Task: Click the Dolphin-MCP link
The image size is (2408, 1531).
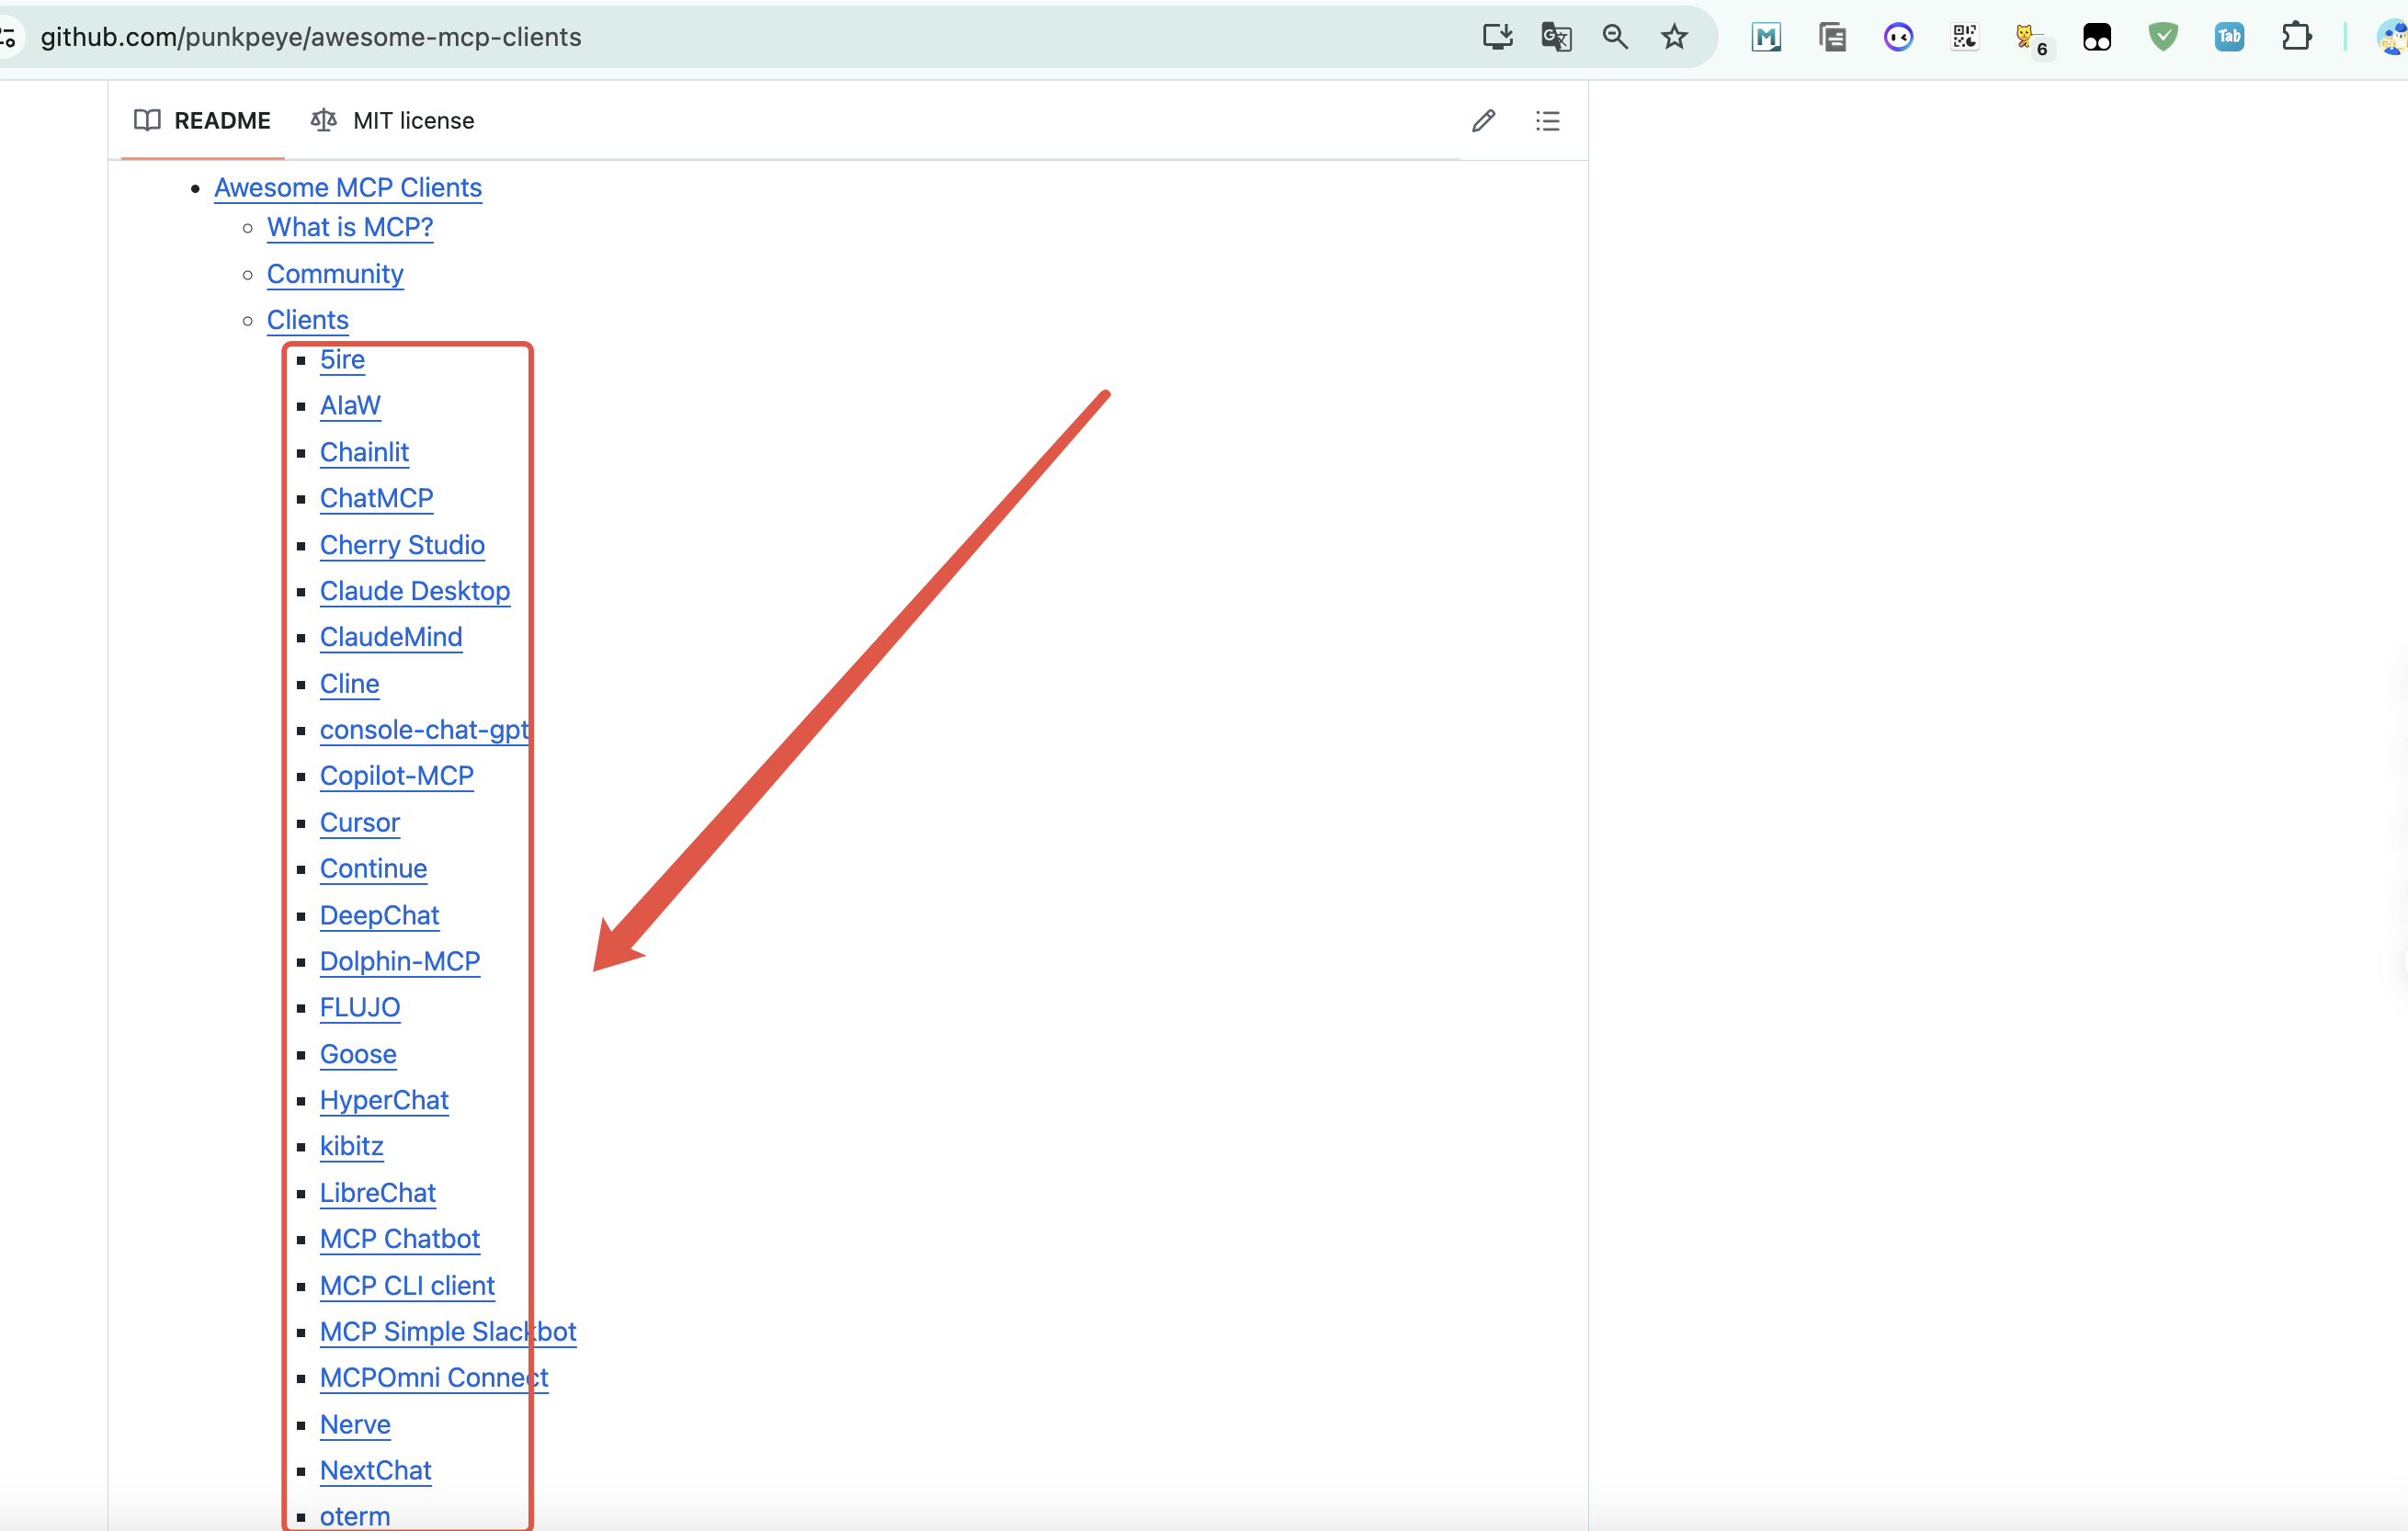Action: (x=400, y=962)
